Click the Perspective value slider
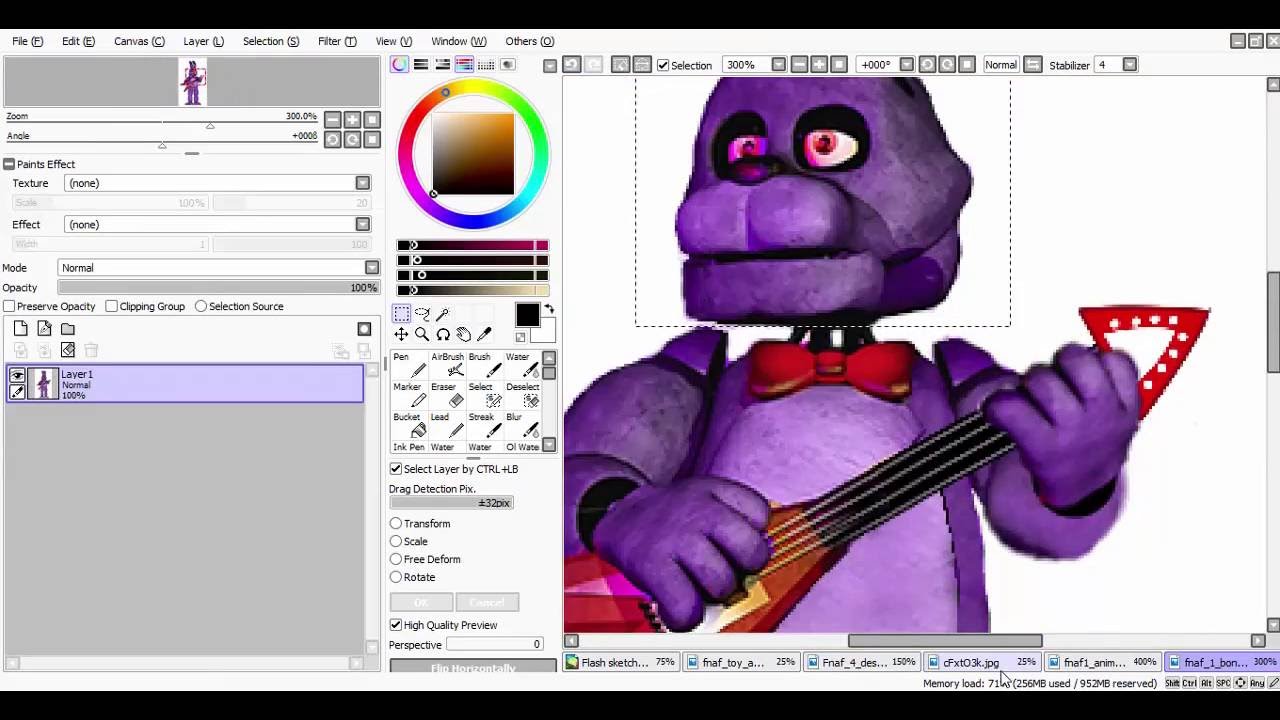Screen dimensions: 1280x720 pyautogui.click(x=494, y=645)
